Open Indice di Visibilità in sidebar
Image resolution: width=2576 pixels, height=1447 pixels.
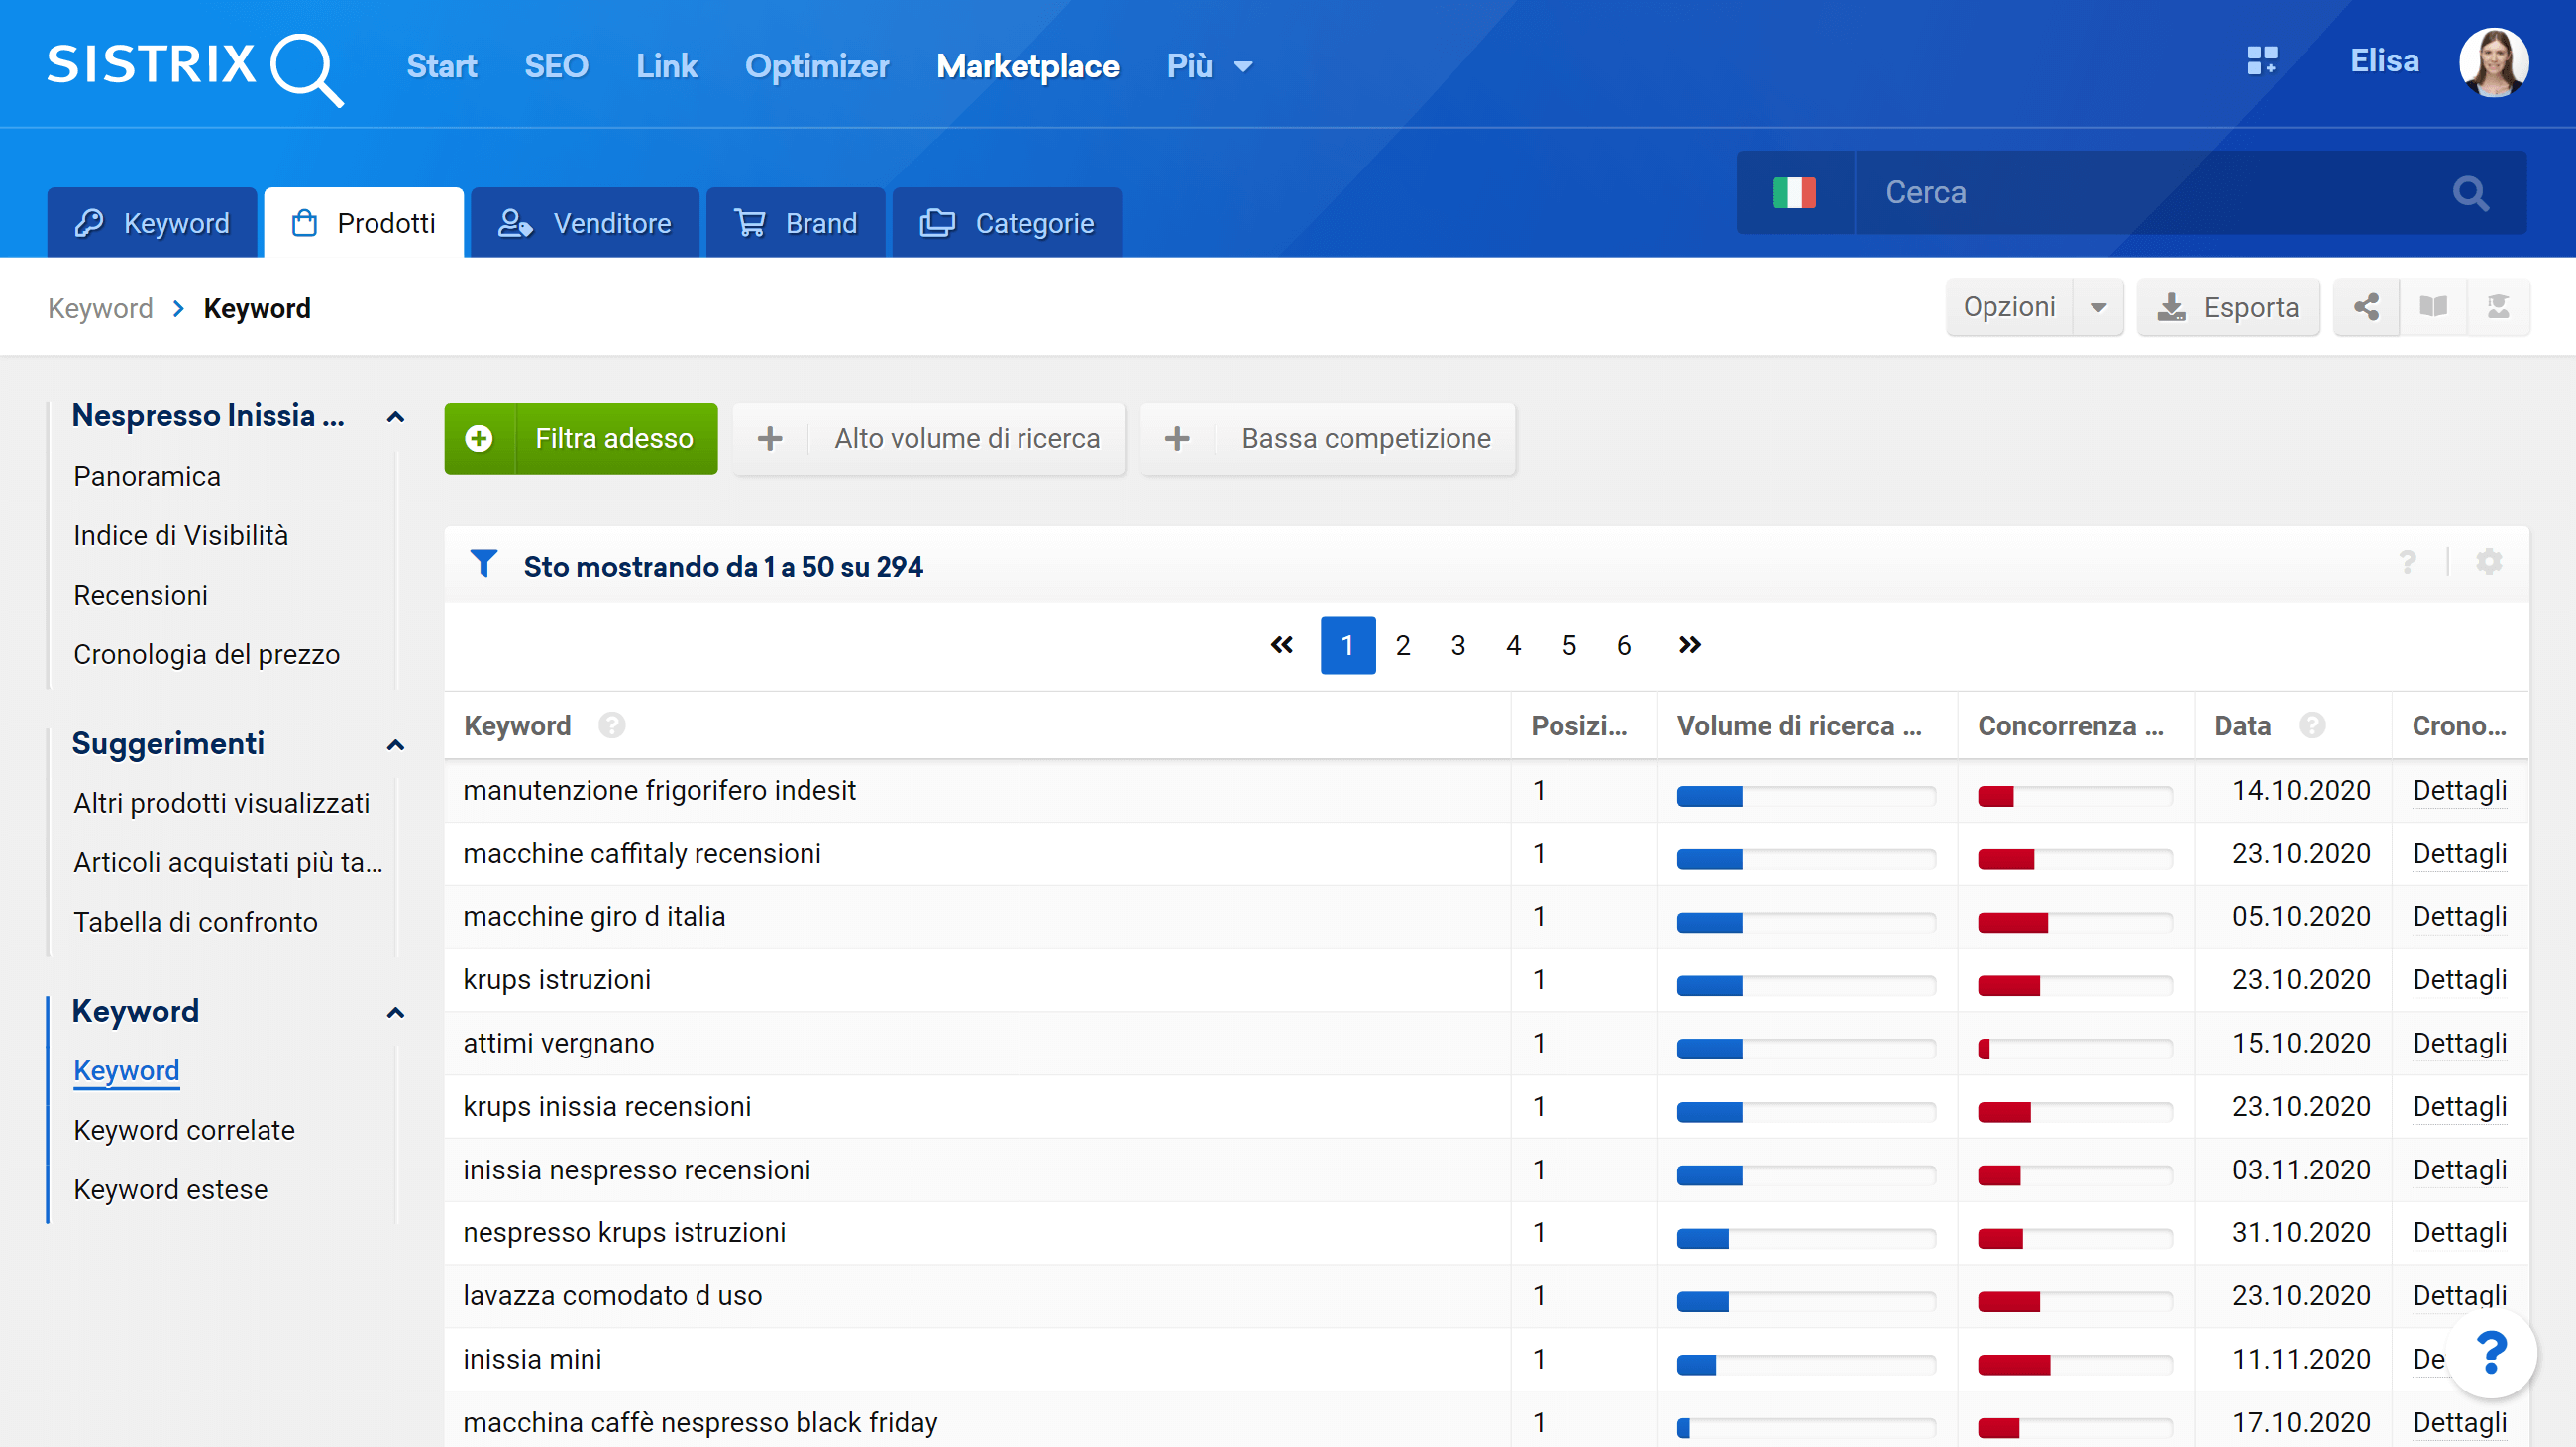point(181,535)
